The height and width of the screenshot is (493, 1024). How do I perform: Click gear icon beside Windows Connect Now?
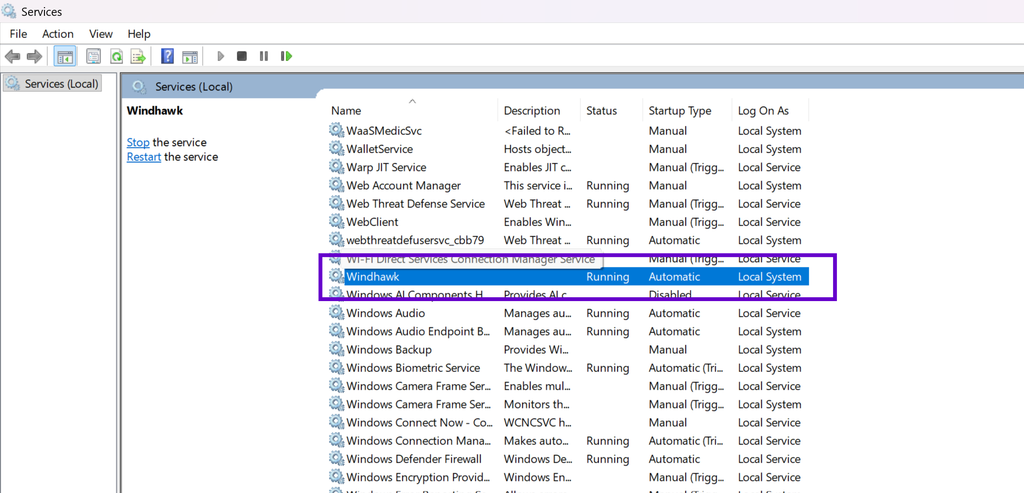pyautogui.click(x=336, y=422)
